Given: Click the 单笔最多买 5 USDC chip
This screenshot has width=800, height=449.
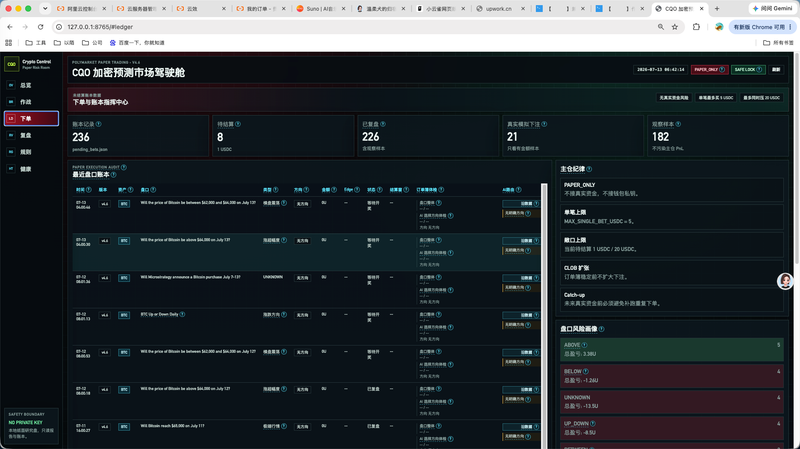Looking at the screenshot, I should (x=716, y=97).
